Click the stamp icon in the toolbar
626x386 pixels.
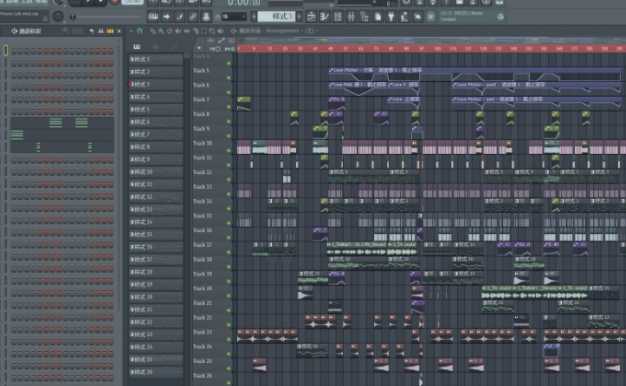[x=206, y=17]
